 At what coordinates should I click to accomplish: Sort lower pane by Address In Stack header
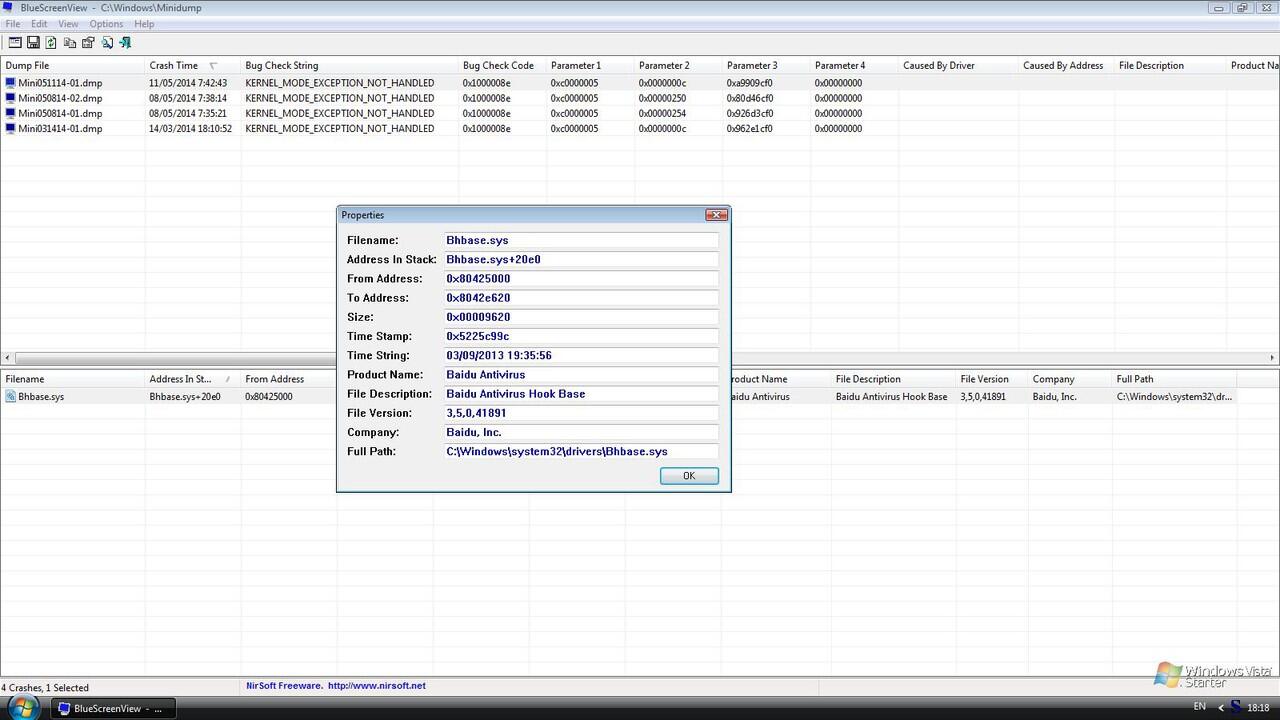[x=192, y=379]
